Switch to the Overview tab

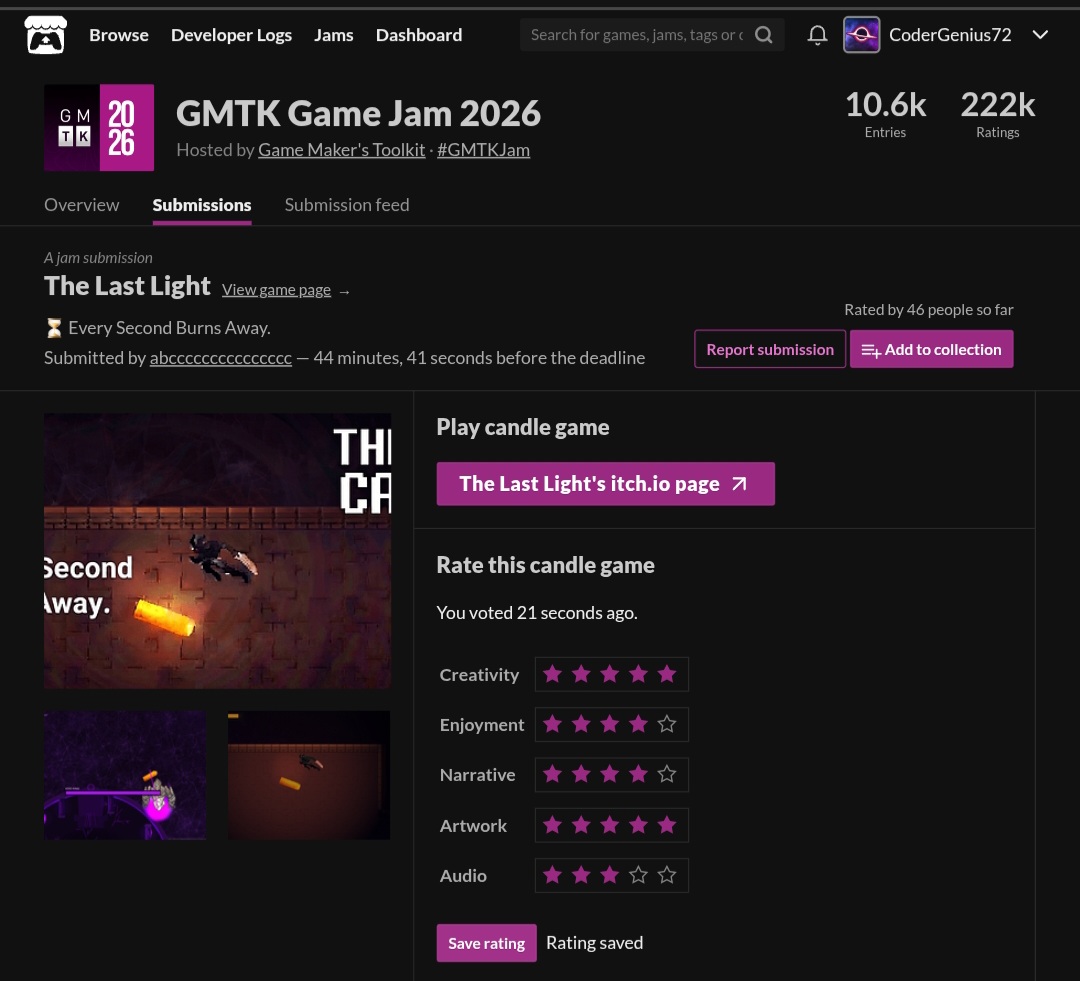coord(81,205)
